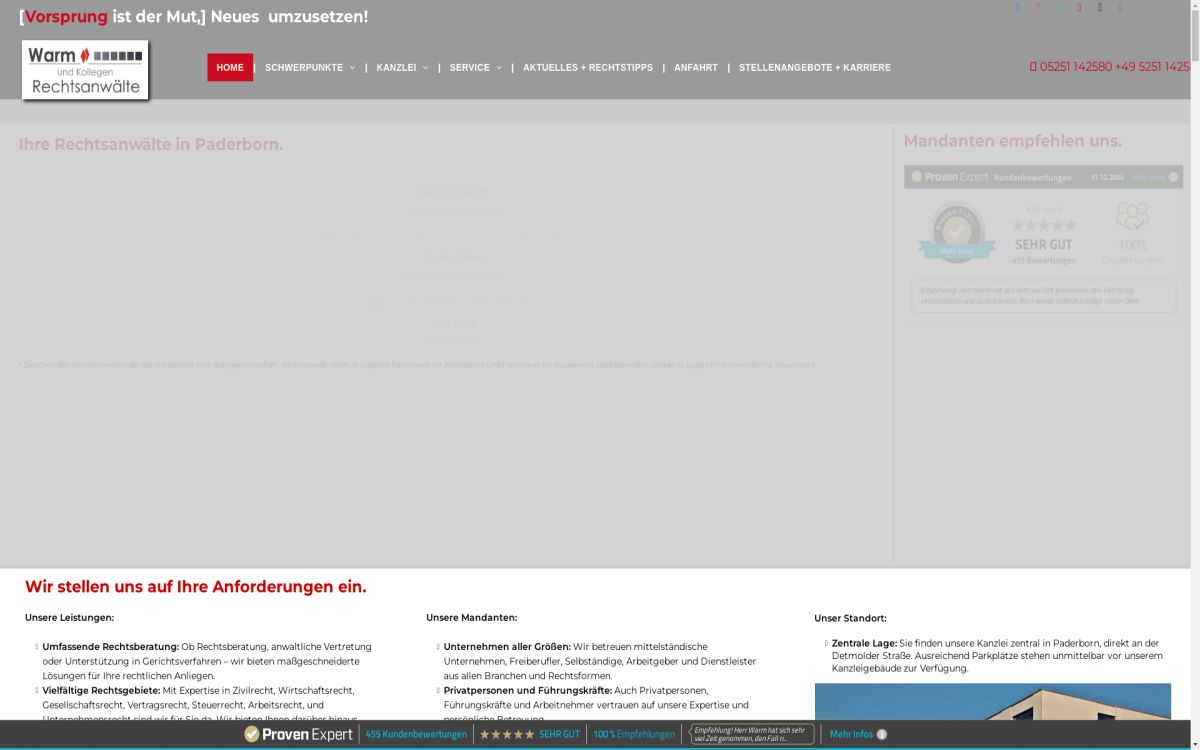Click the info icon beside Mehr Infos in bottom bar
Viewport: 1200px width, 750px height.
[882, 734]
